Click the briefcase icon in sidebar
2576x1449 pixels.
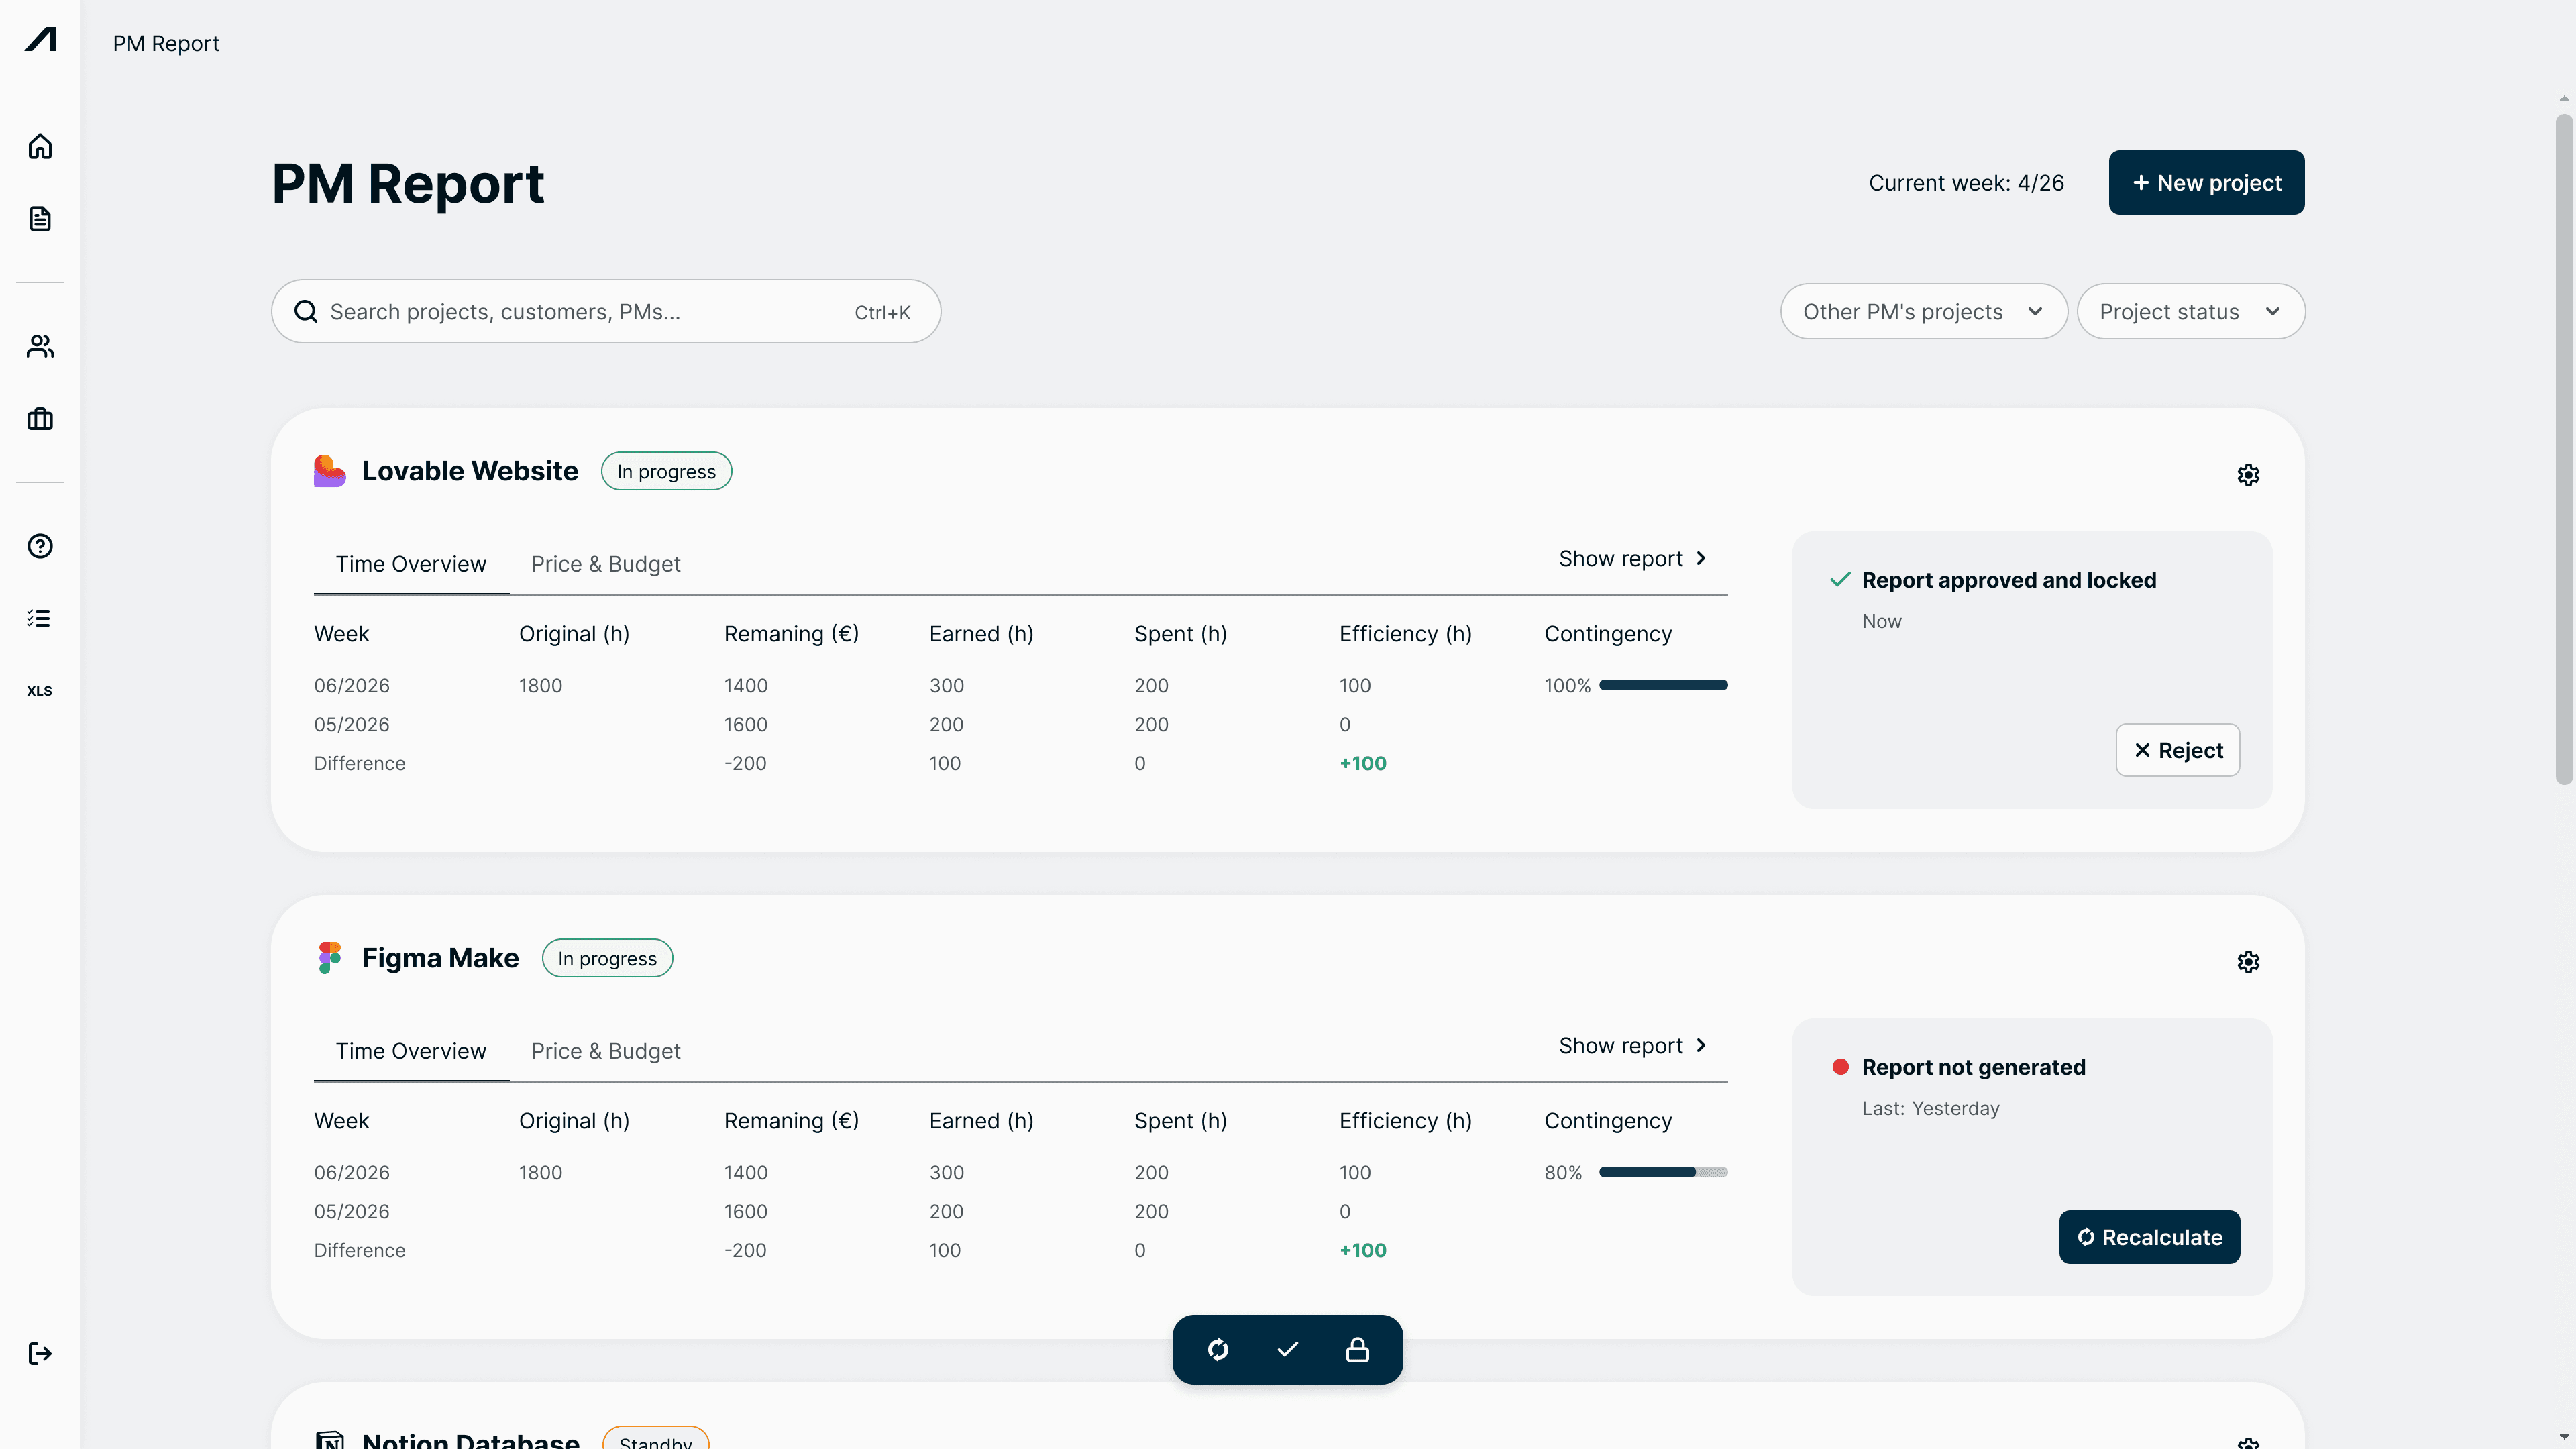click(40, 419)
